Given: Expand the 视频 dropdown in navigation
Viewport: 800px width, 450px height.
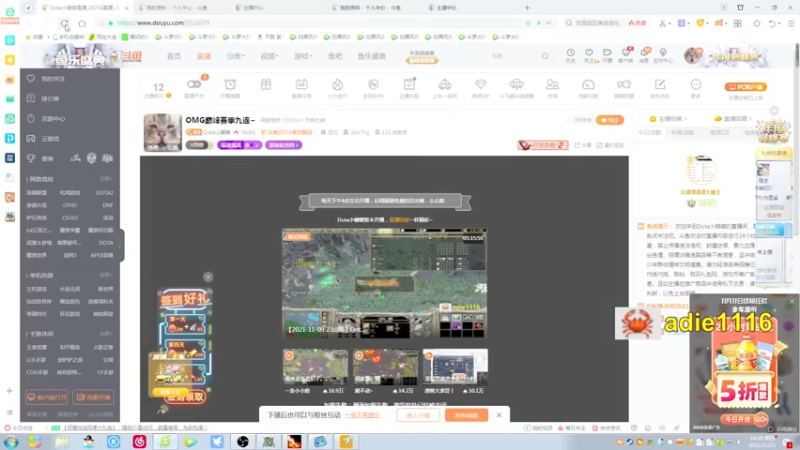Looking at the screenshot, I should click(269, 56).
